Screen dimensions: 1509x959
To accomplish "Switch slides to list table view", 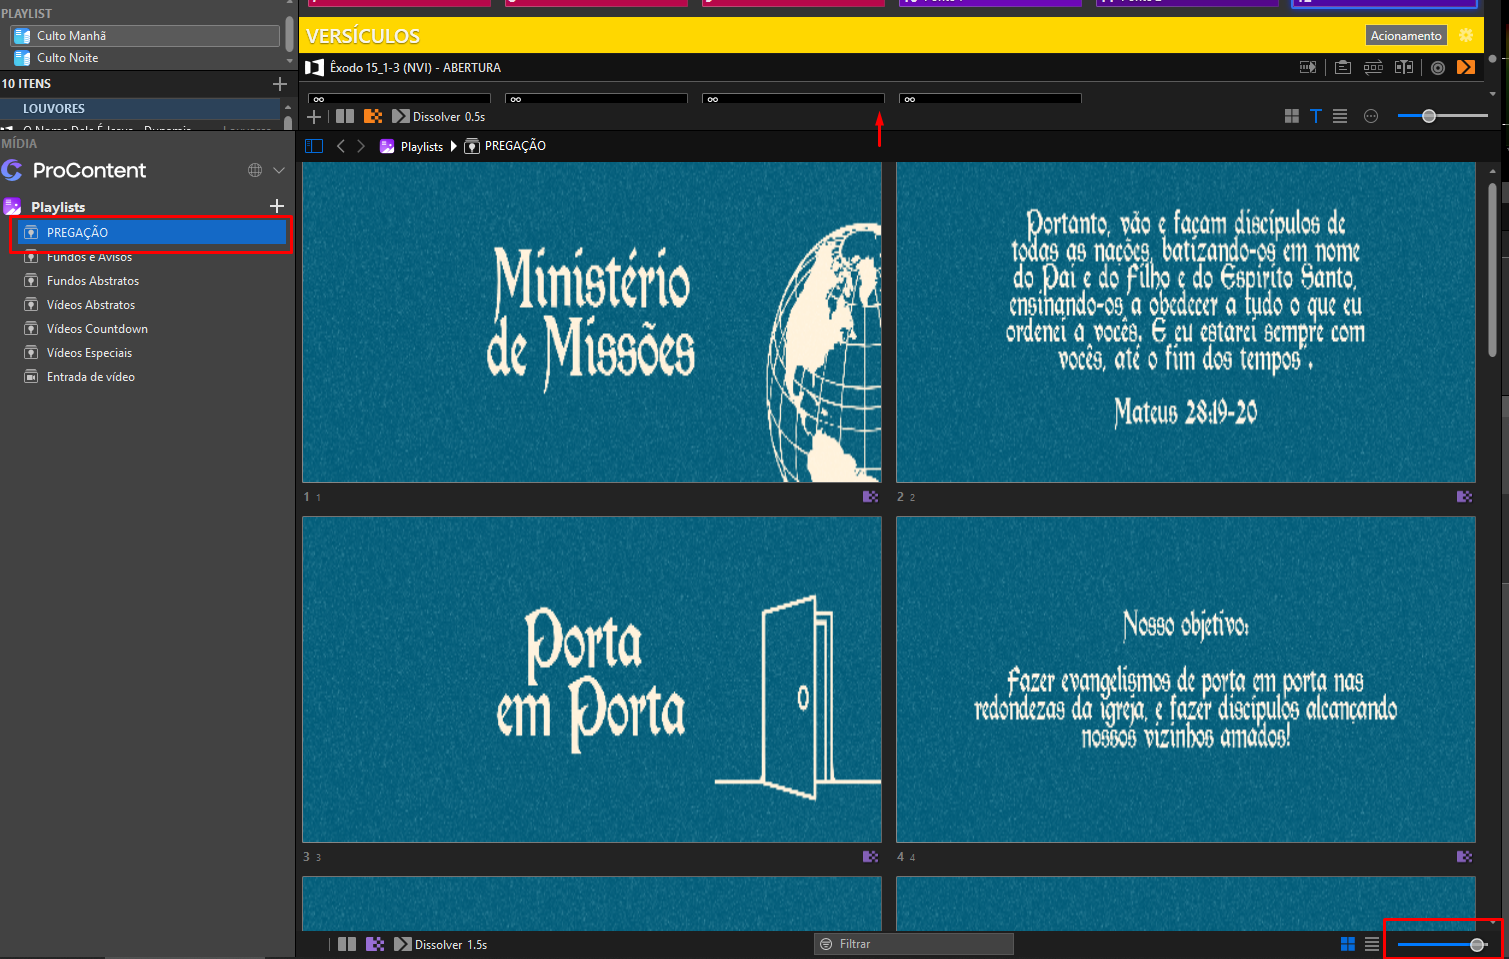I will point(1340,117).
